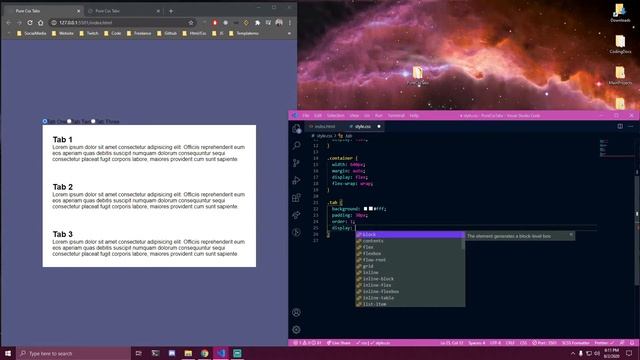Image resolution: width=640 pixels, height=360 pixels.
Task: Select the Tab Two radio button
Action: click(69, 121)
